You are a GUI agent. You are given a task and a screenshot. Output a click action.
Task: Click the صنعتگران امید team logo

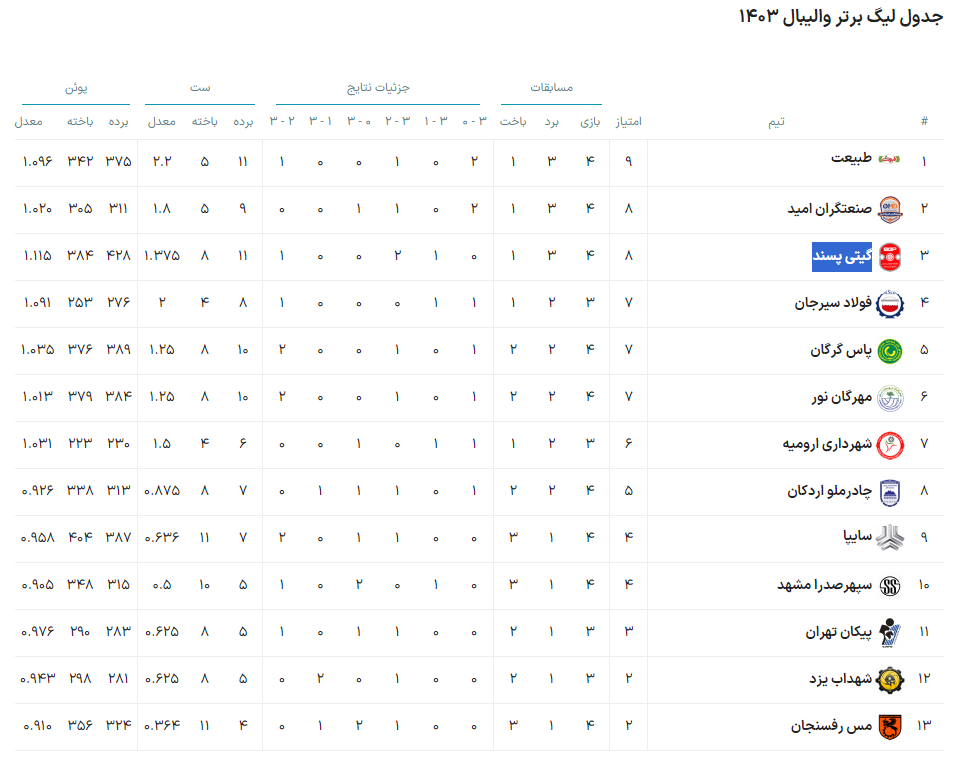tap(890, 209)
